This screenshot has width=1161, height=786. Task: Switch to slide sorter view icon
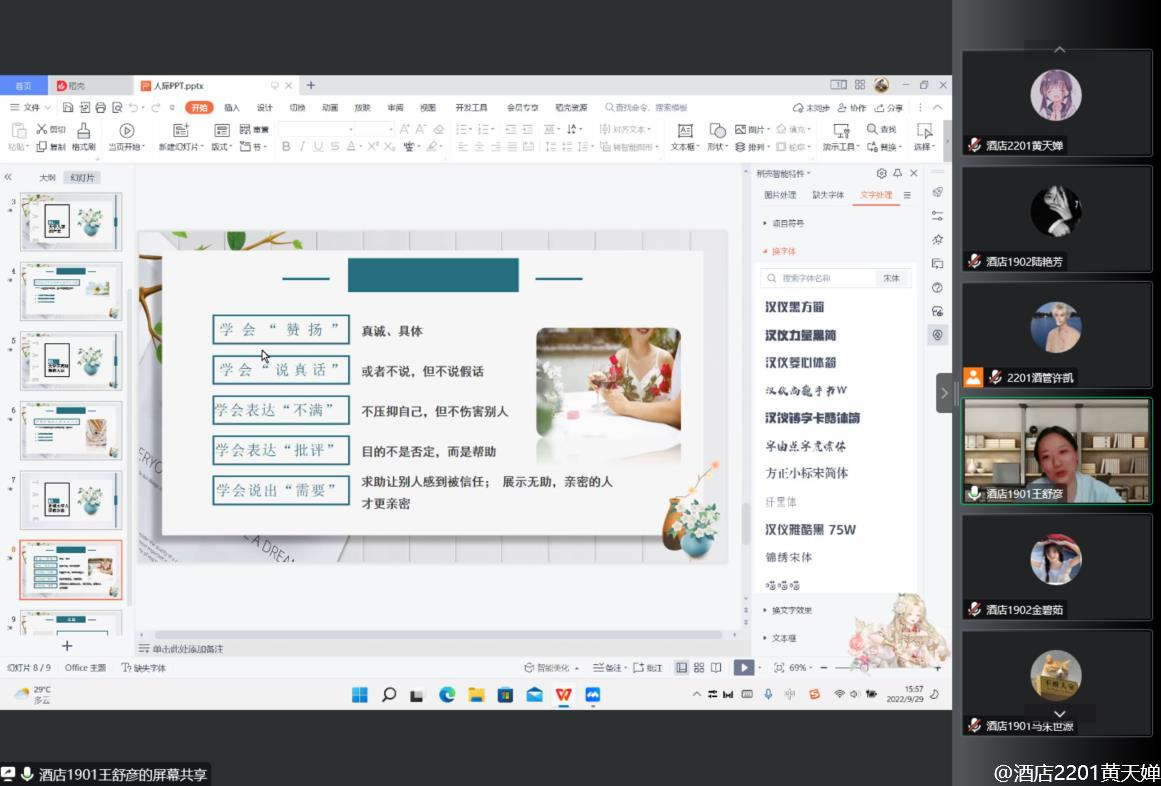tap(699, 667)
